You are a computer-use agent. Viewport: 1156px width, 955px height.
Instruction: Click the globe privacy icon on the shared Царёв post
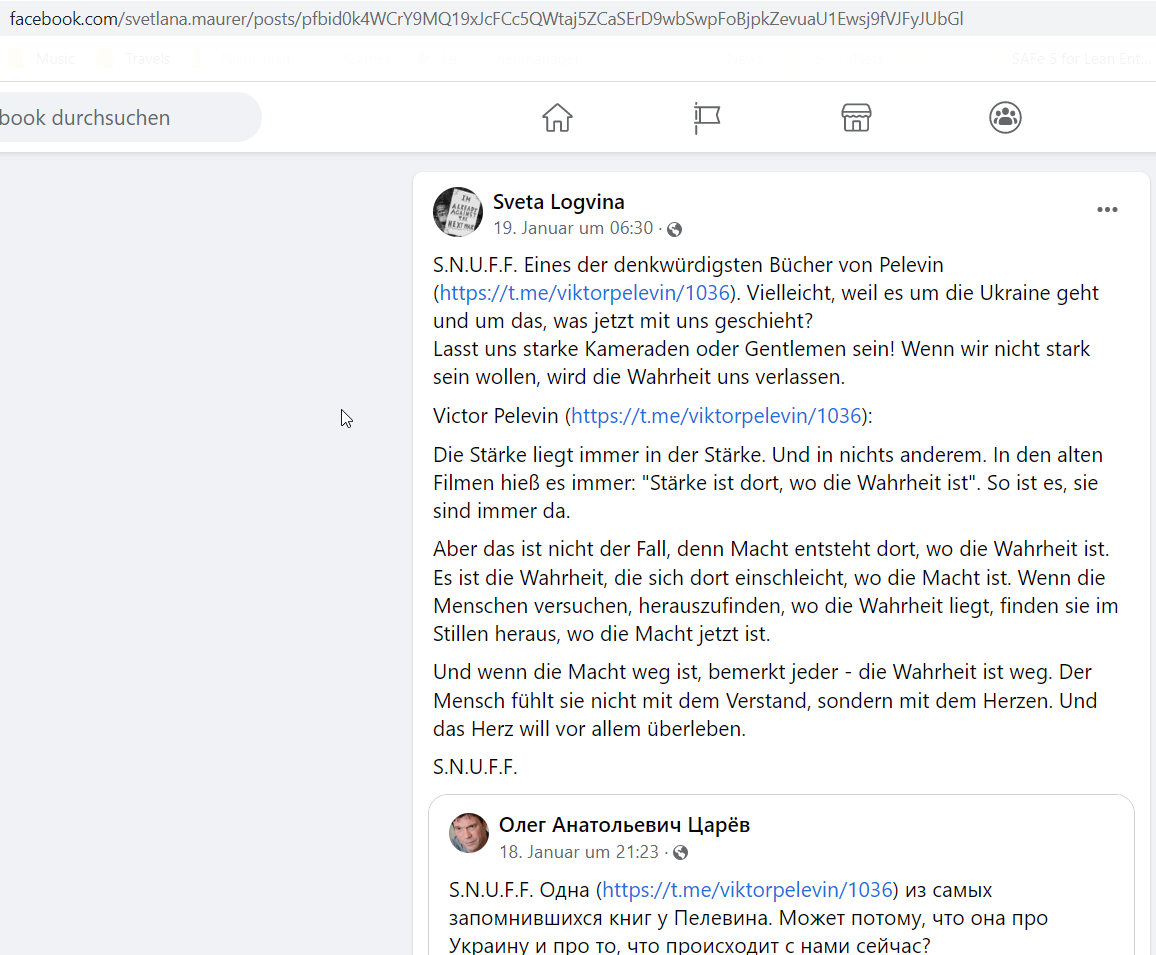coord(680,853)
